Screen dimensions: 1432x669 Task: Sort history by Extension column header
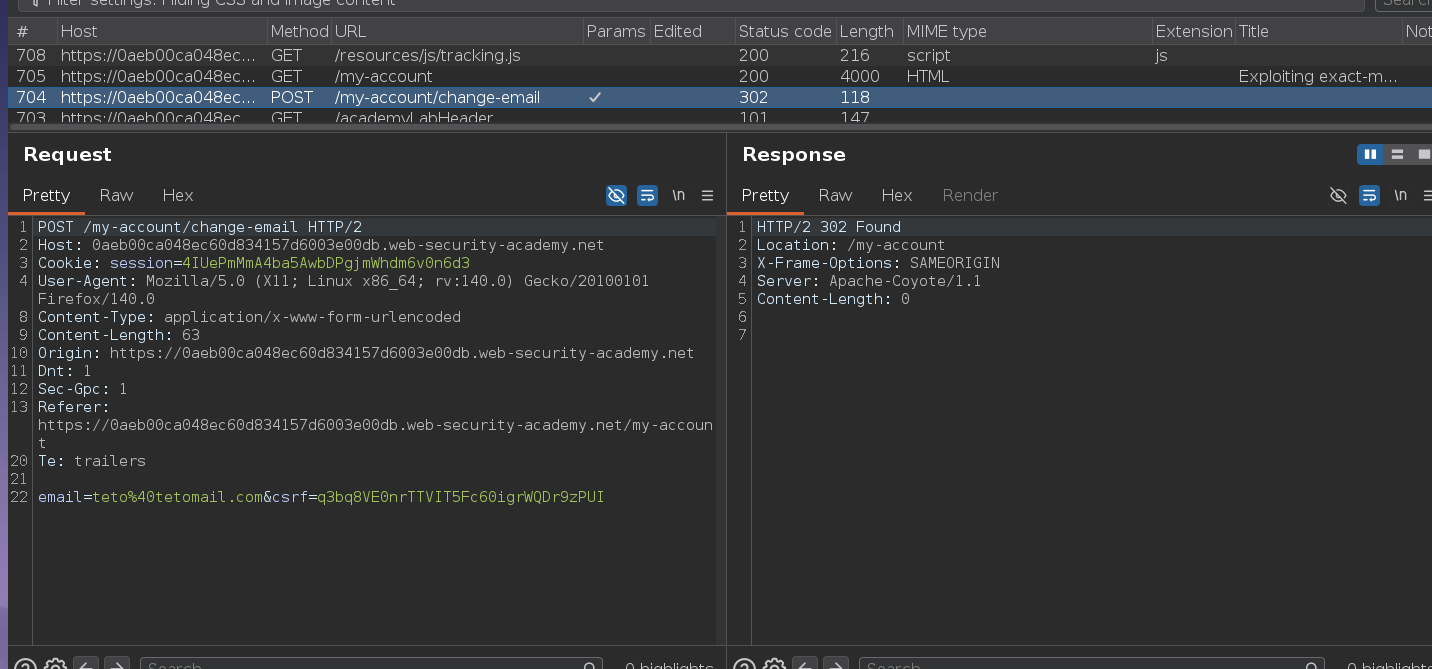(1193, 31)
